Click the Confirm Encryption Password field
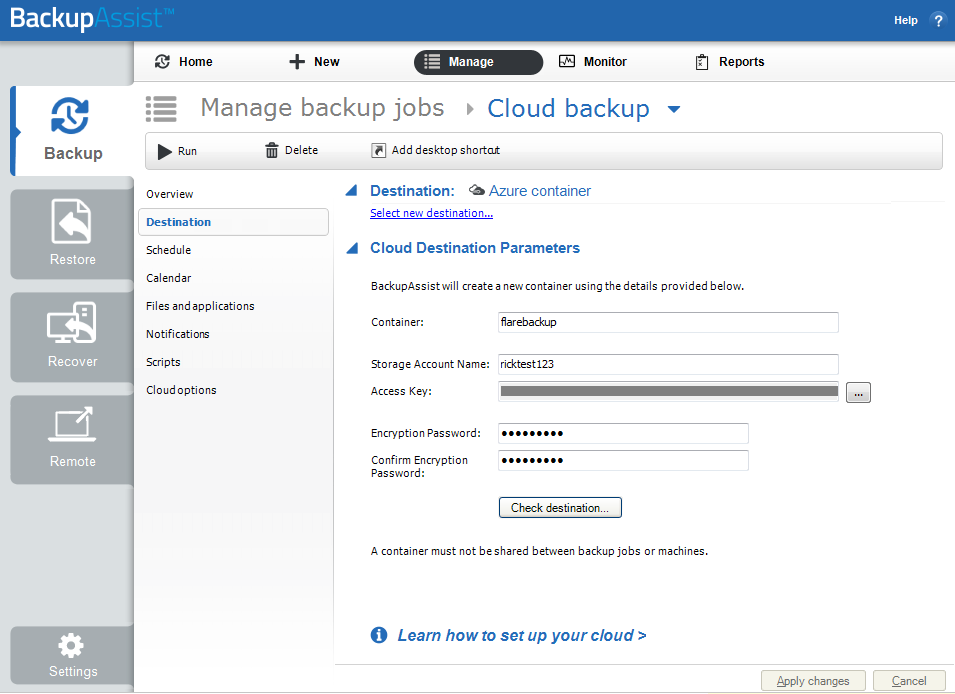Screen dimensions: 955x694 (x=623, y=460)
